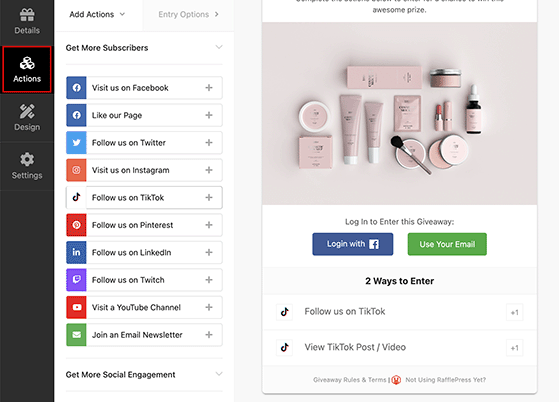Open the Details gift icon section
Viewport: 559px width, 402px height.
coord(27,21)
